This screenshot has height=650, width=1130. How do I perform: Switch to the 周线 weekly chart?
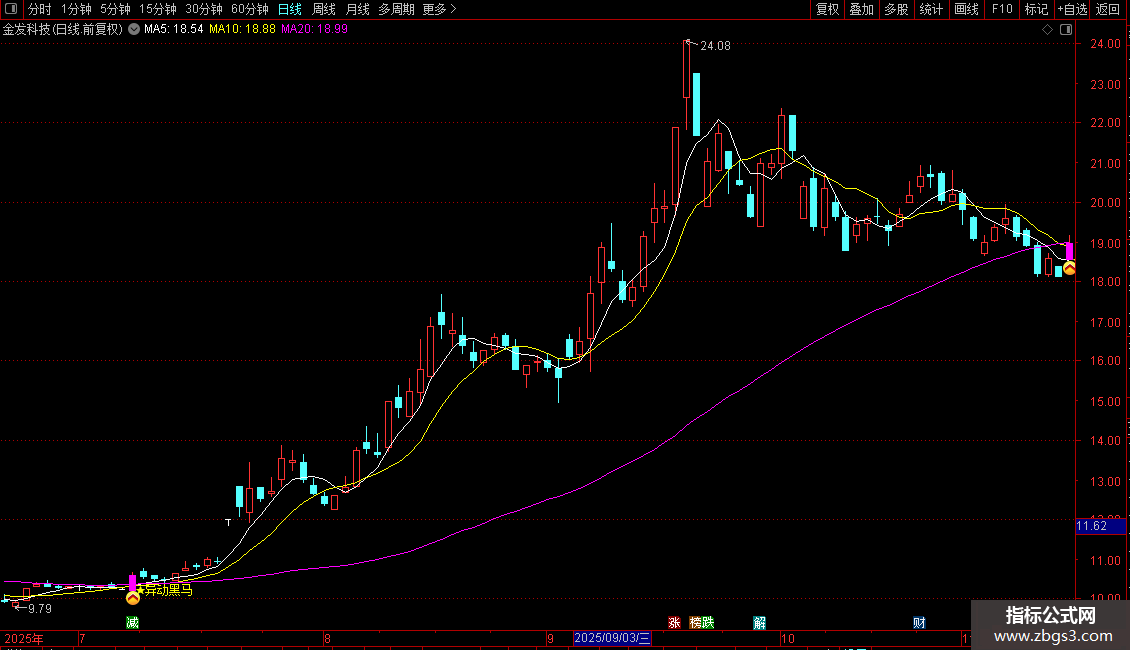pos(324,9)
